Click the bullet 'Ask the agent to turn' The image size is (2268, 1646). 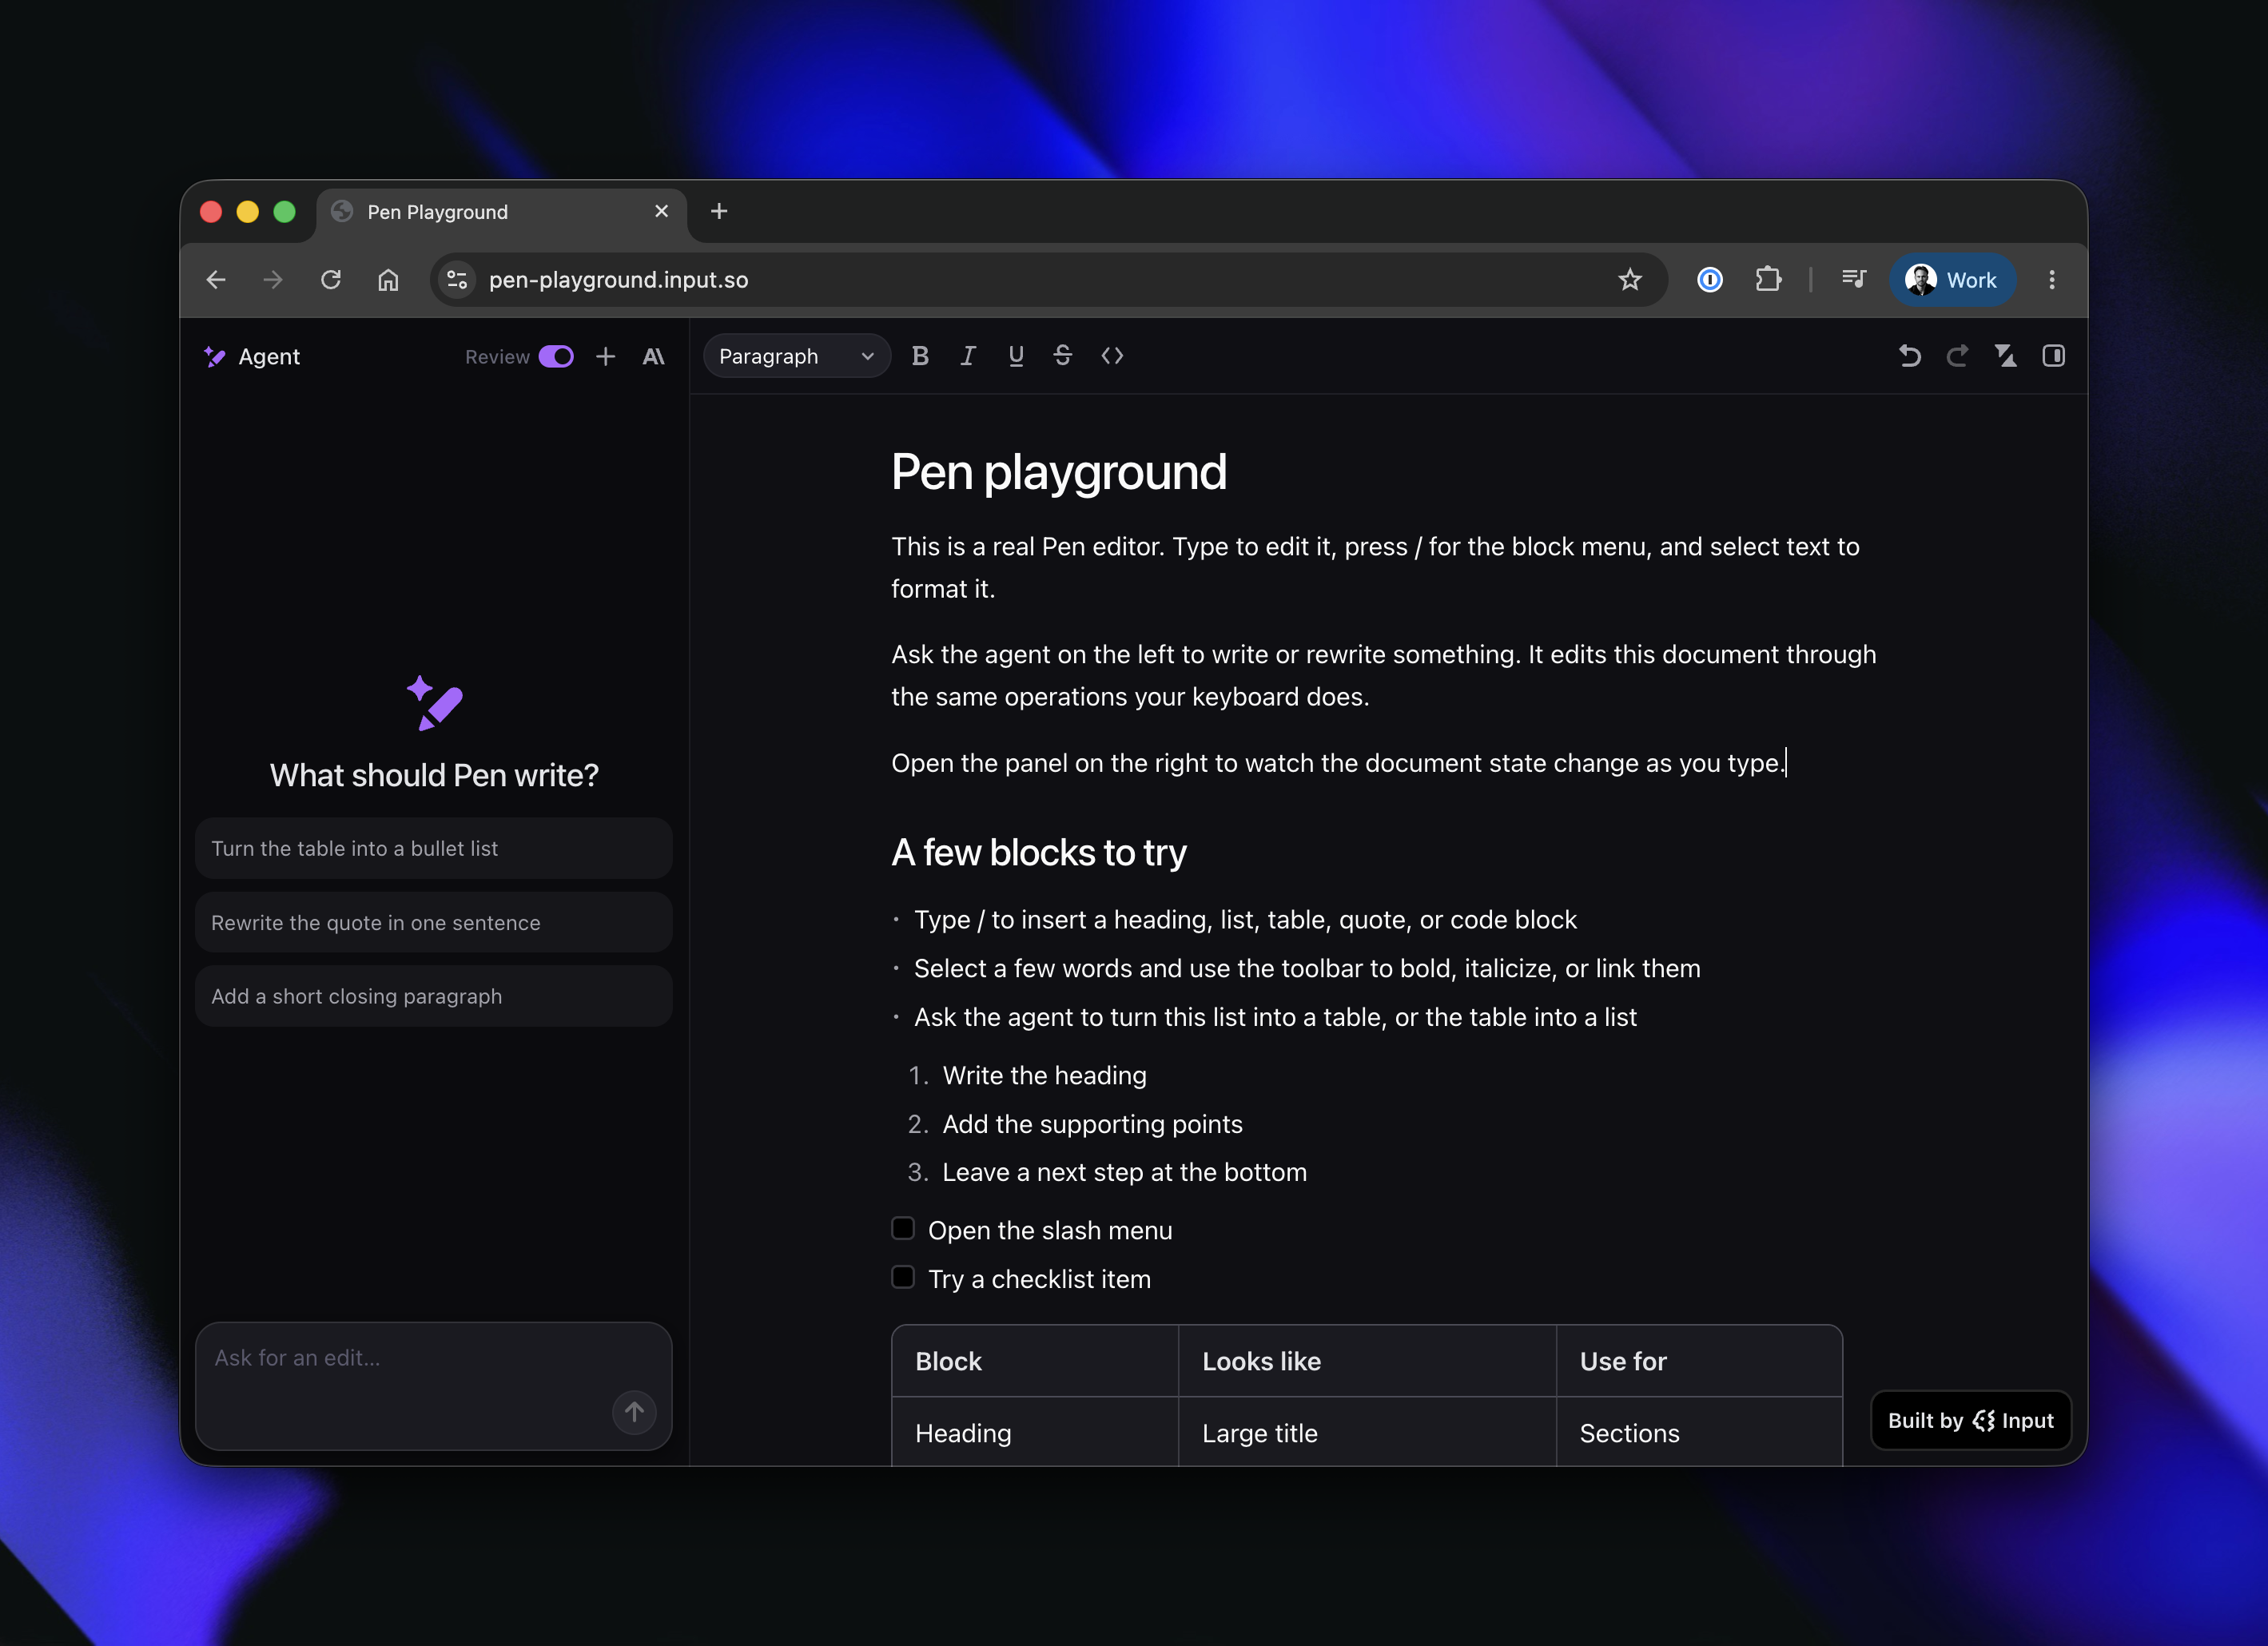click(x=1275, y=1017)
